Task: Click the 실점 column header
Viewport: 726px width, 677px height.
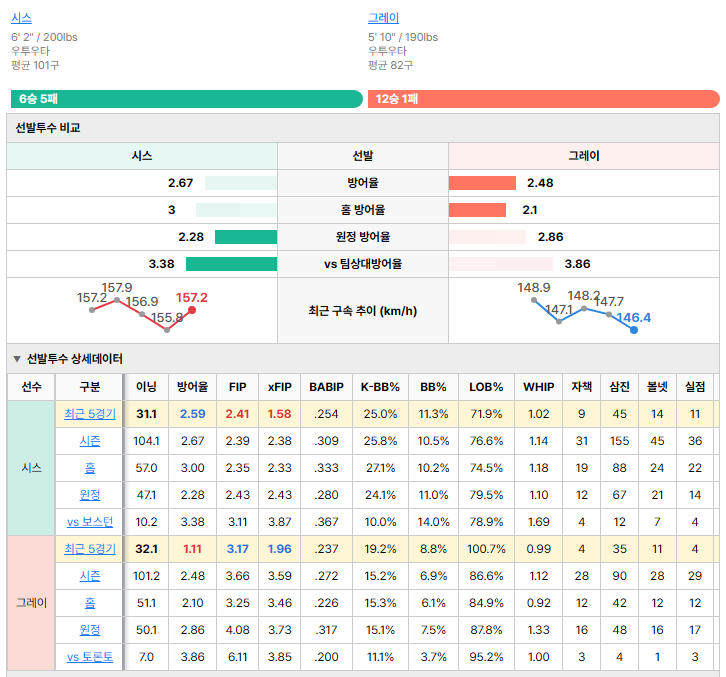Action: 695,387
